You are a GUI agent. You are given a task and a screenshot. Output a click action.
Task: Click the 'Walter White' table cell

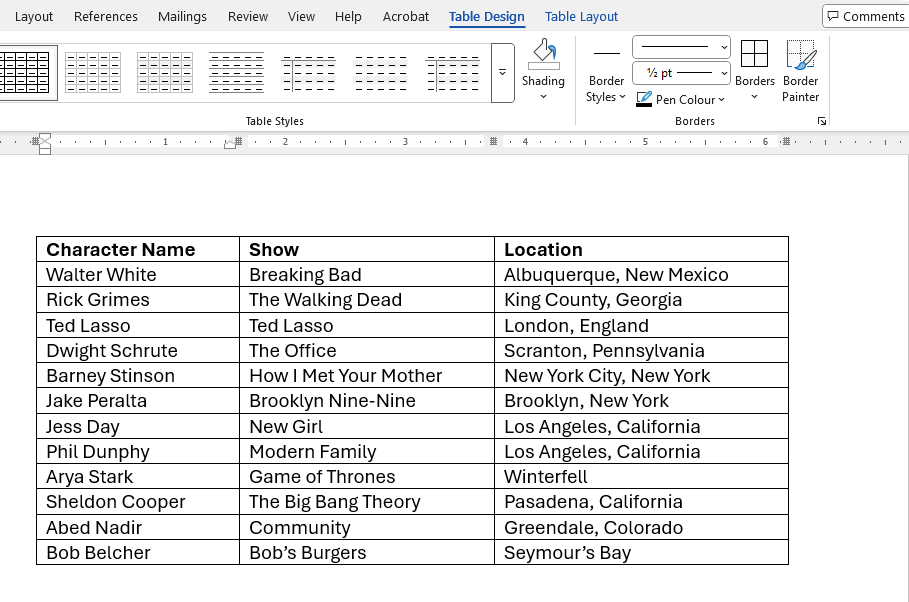point(101,275)
